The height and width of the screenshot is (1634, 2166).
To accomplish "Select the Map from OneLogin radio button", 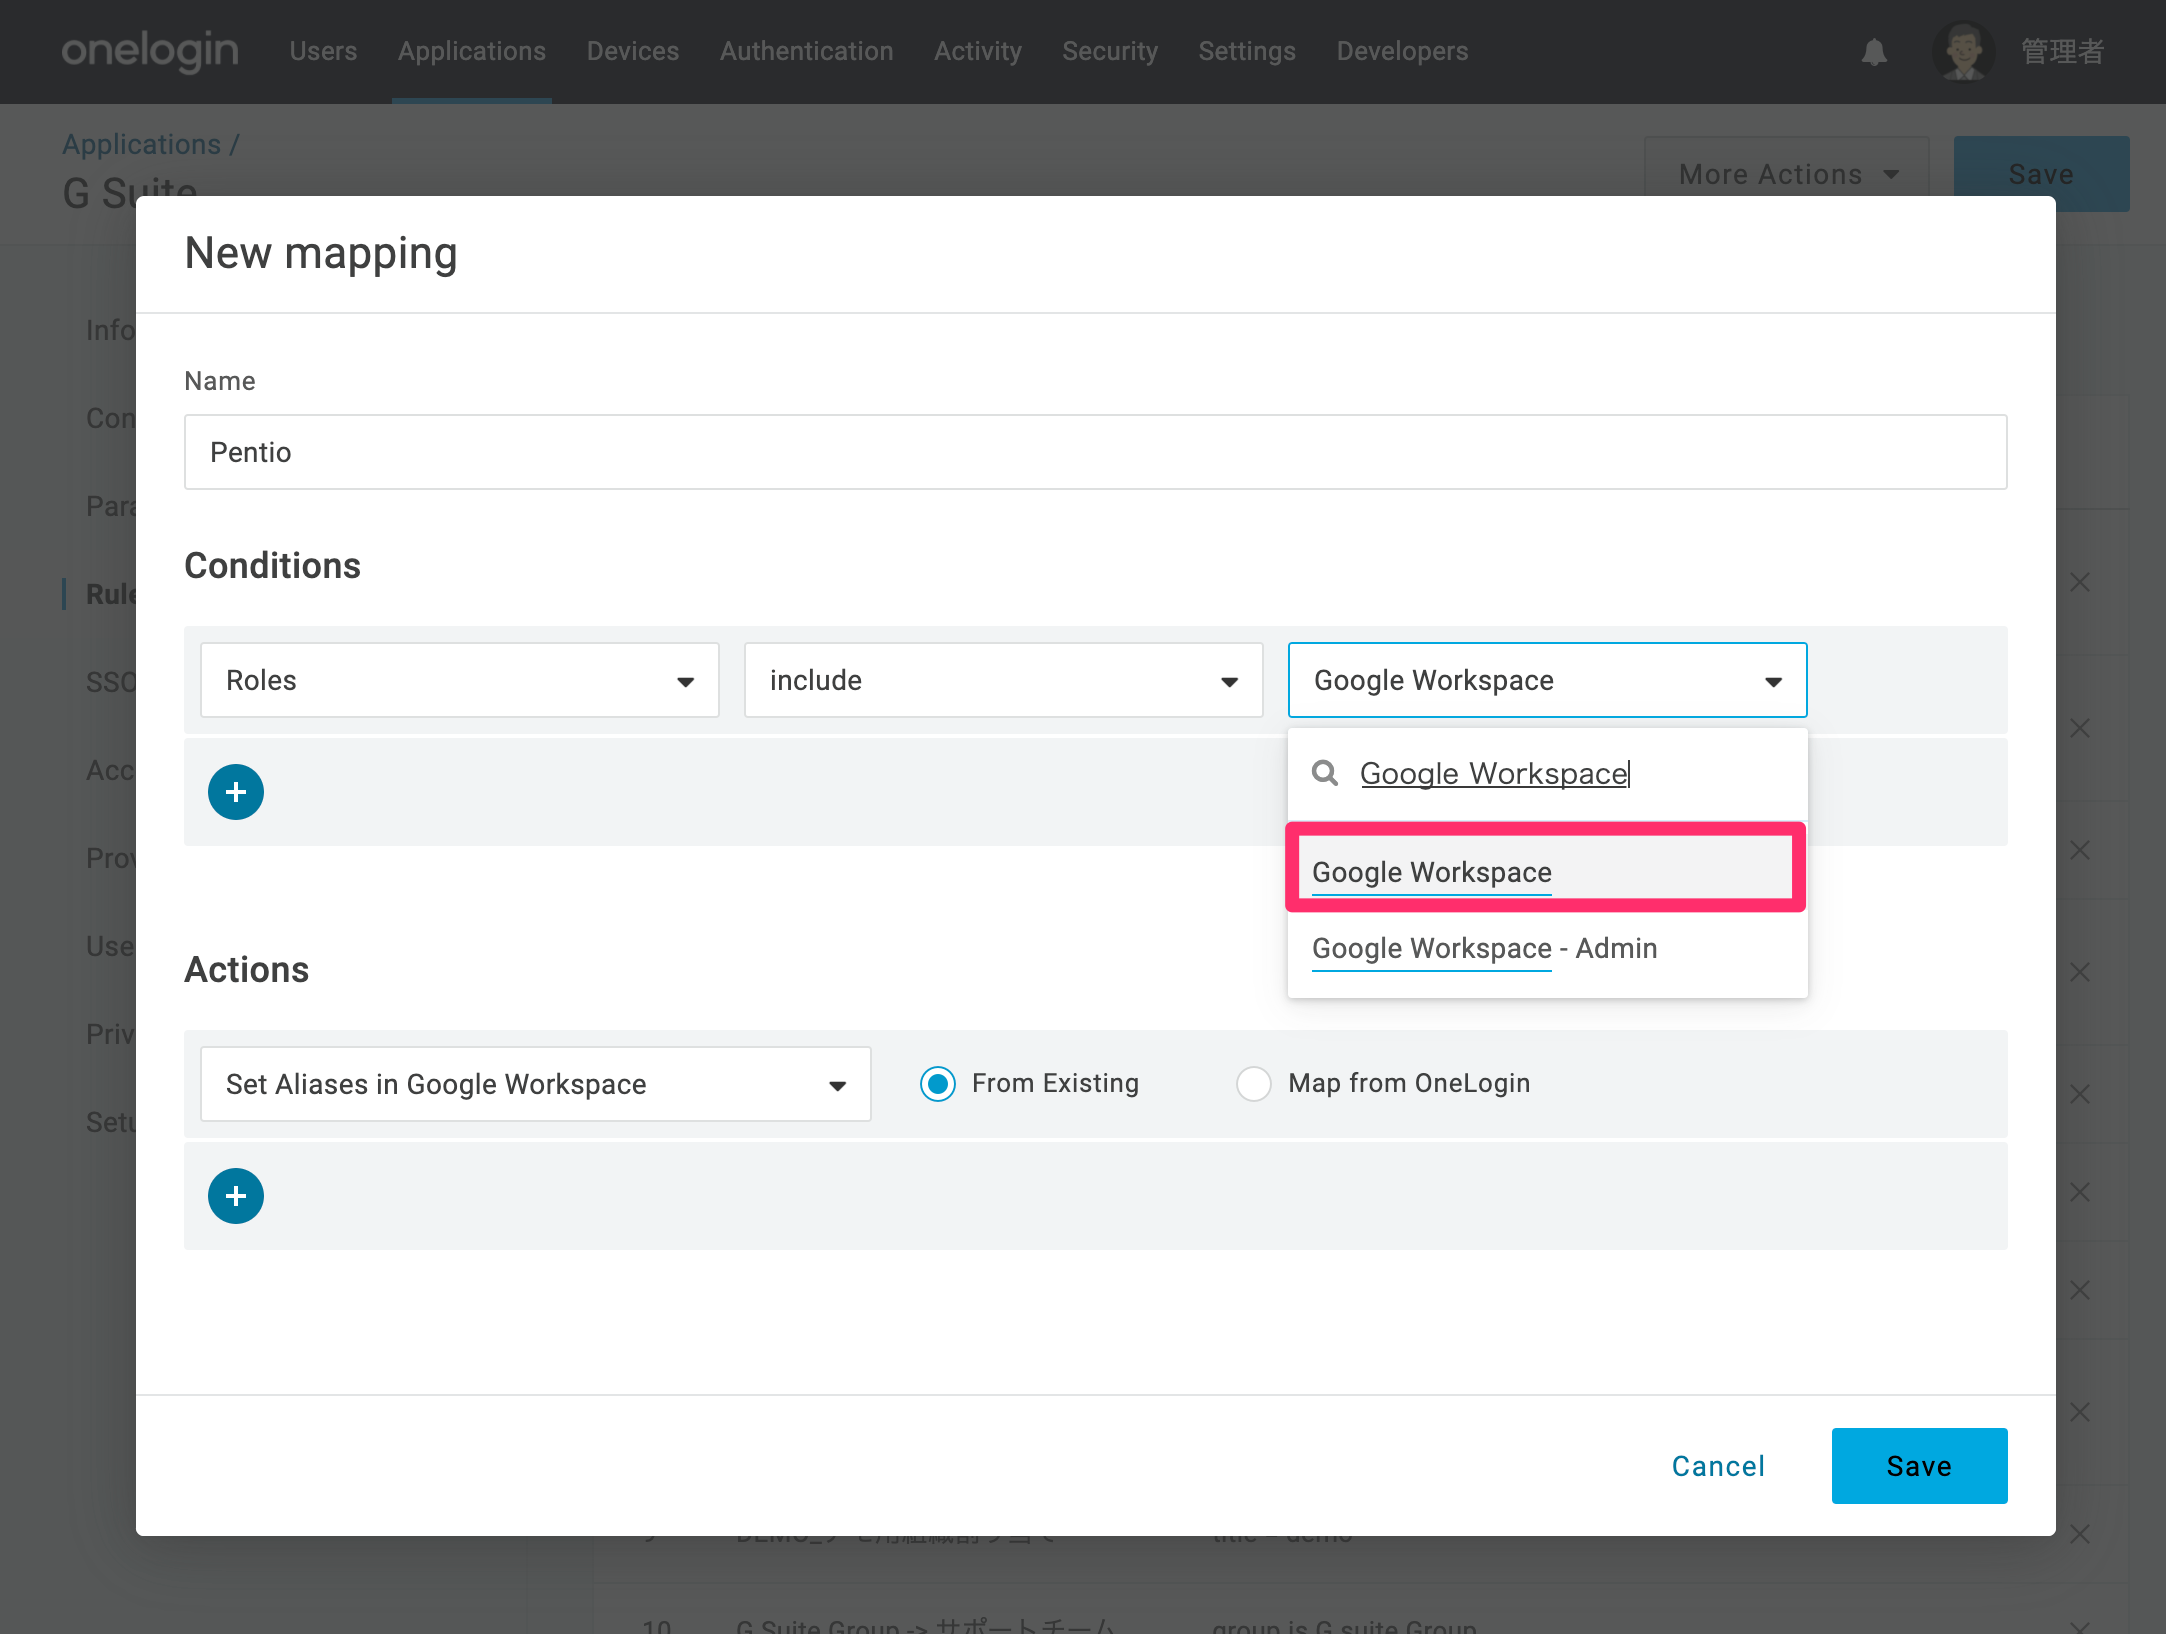I will pos(1254,1084).
